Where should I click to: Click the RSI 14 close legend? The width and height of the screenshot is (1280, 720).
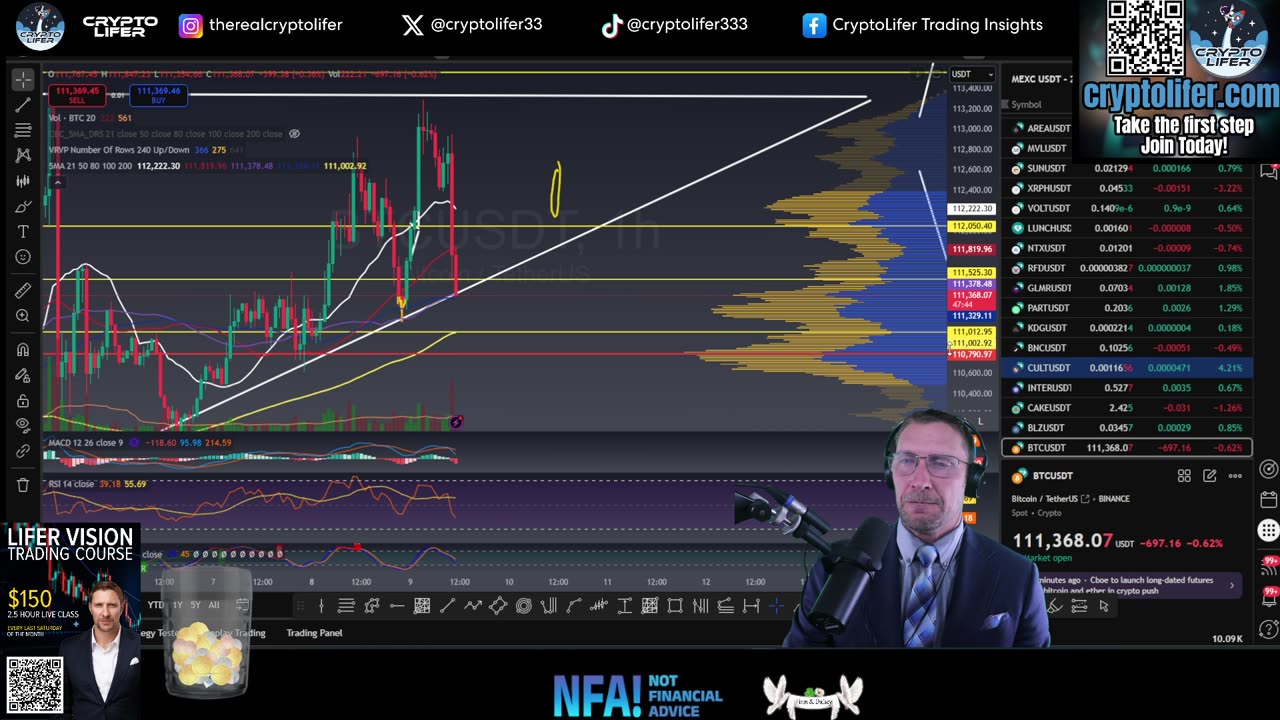click(x=71, y=484)
